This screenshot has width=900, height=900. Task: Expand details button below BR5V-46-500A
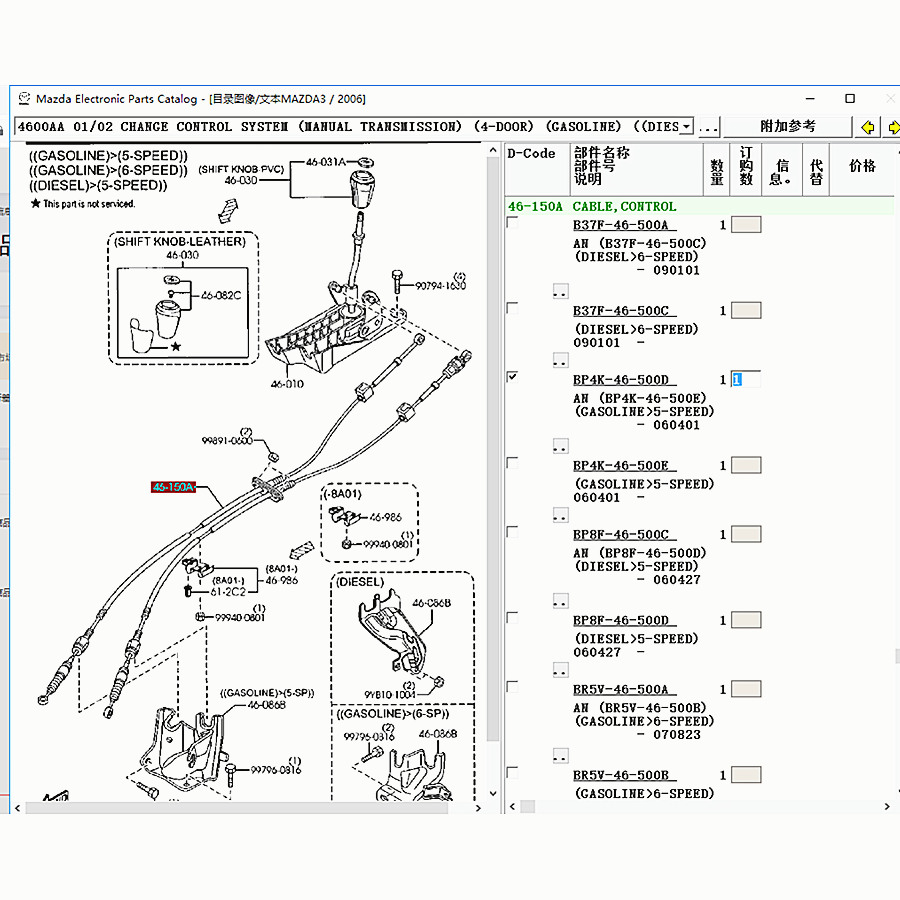[x=560, y=755]
